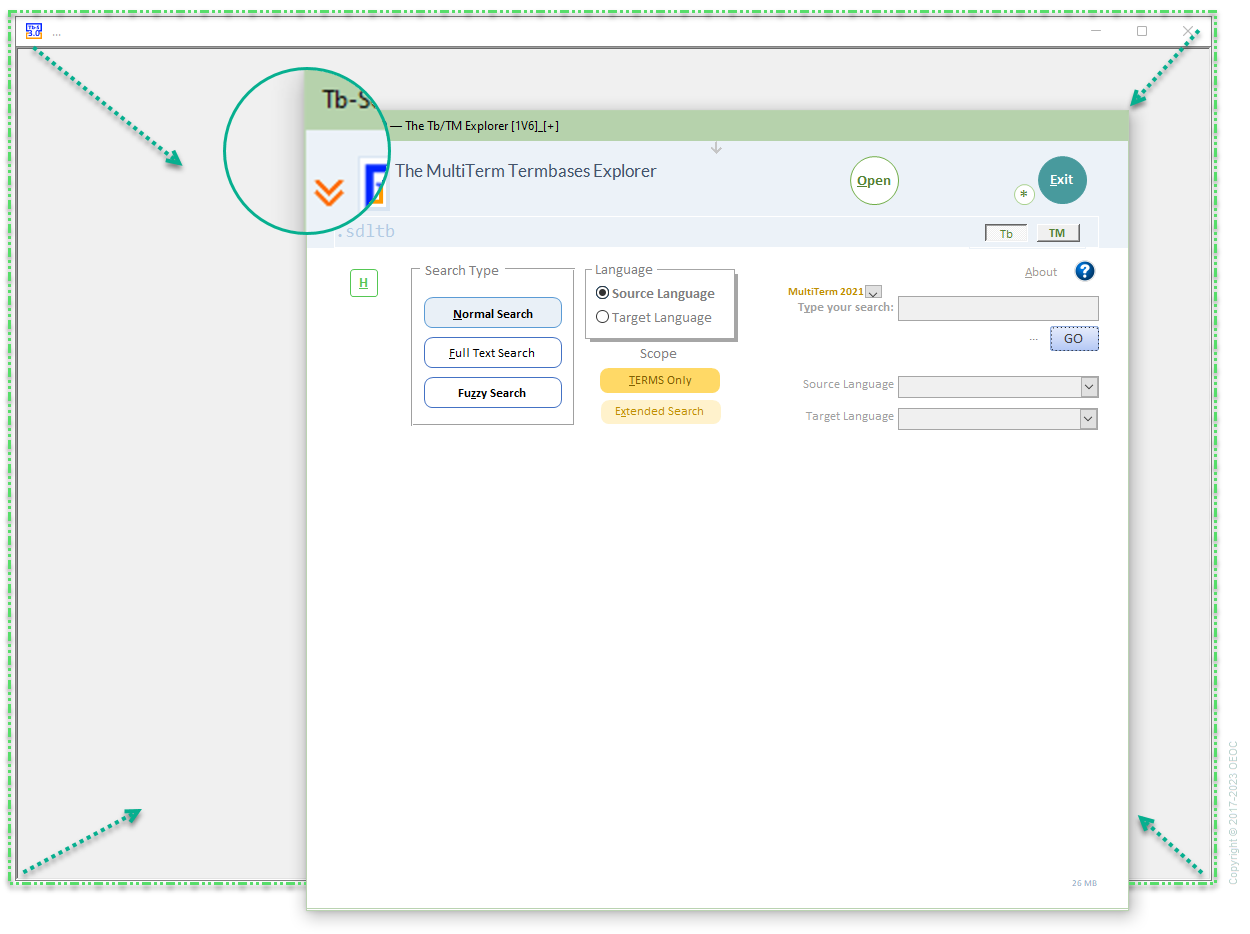Click the small green asterisk circle icon
The image size is (1250, 934).
(1024, 194)
